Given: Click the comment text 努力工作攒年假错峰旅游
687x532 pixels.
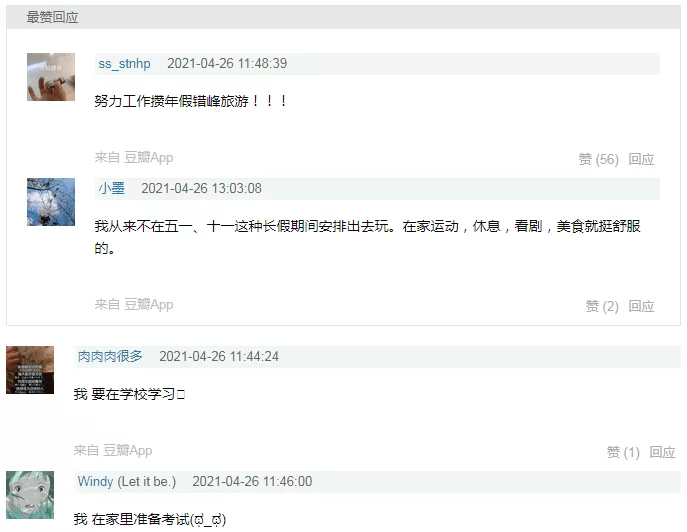Looking at the screenshot, I should [171, 101].
